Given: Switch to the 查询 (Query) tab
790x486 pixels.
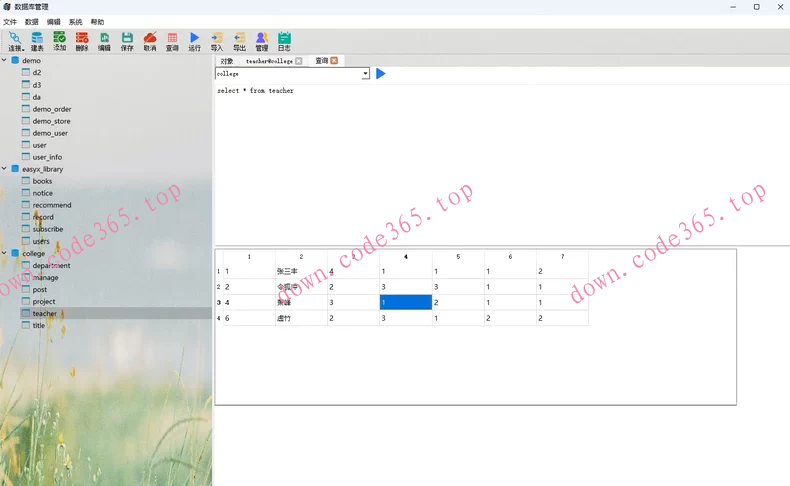Looking at the screenshot, I should 321,60.
